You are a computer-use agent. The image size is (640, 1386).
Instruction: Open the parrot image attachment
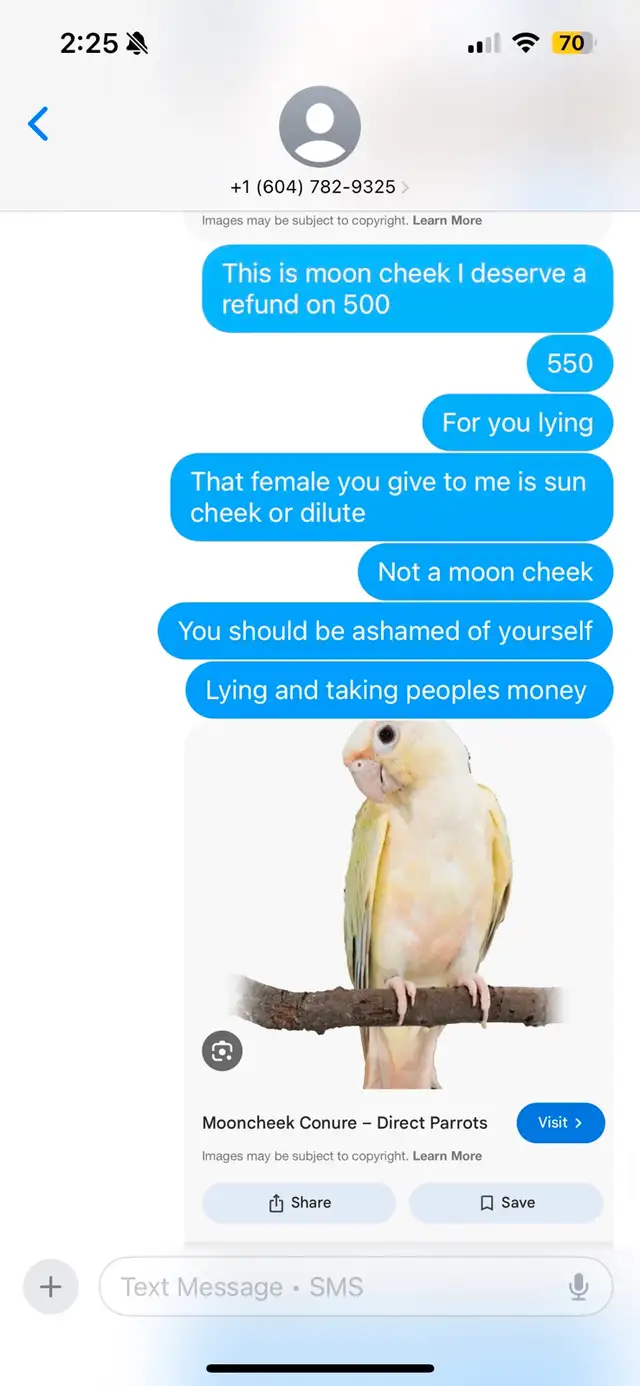coord(399,905)
